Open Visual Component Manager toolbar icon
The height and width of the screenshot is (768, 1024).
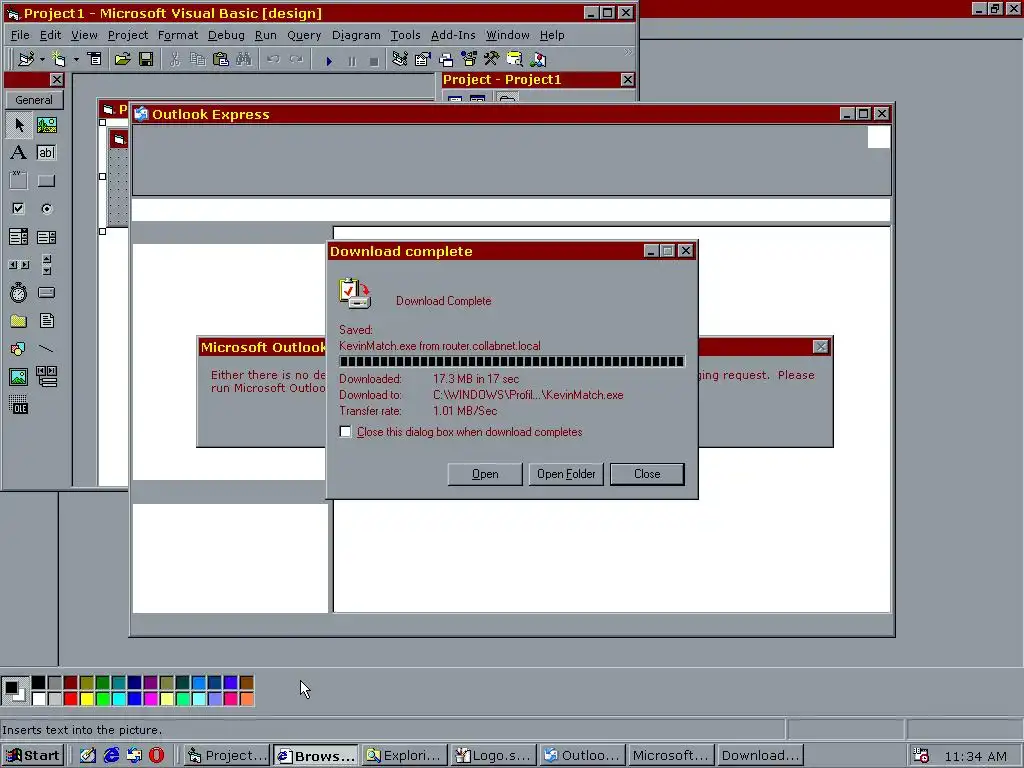point(538,59)
